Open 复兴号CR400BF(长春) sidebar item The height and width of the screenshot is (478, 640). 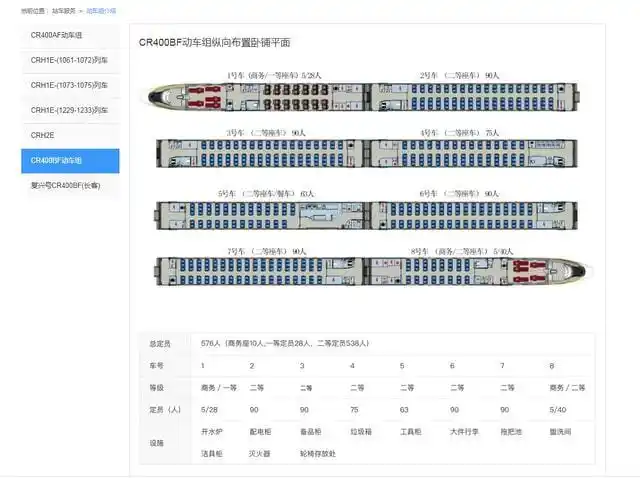70,186
